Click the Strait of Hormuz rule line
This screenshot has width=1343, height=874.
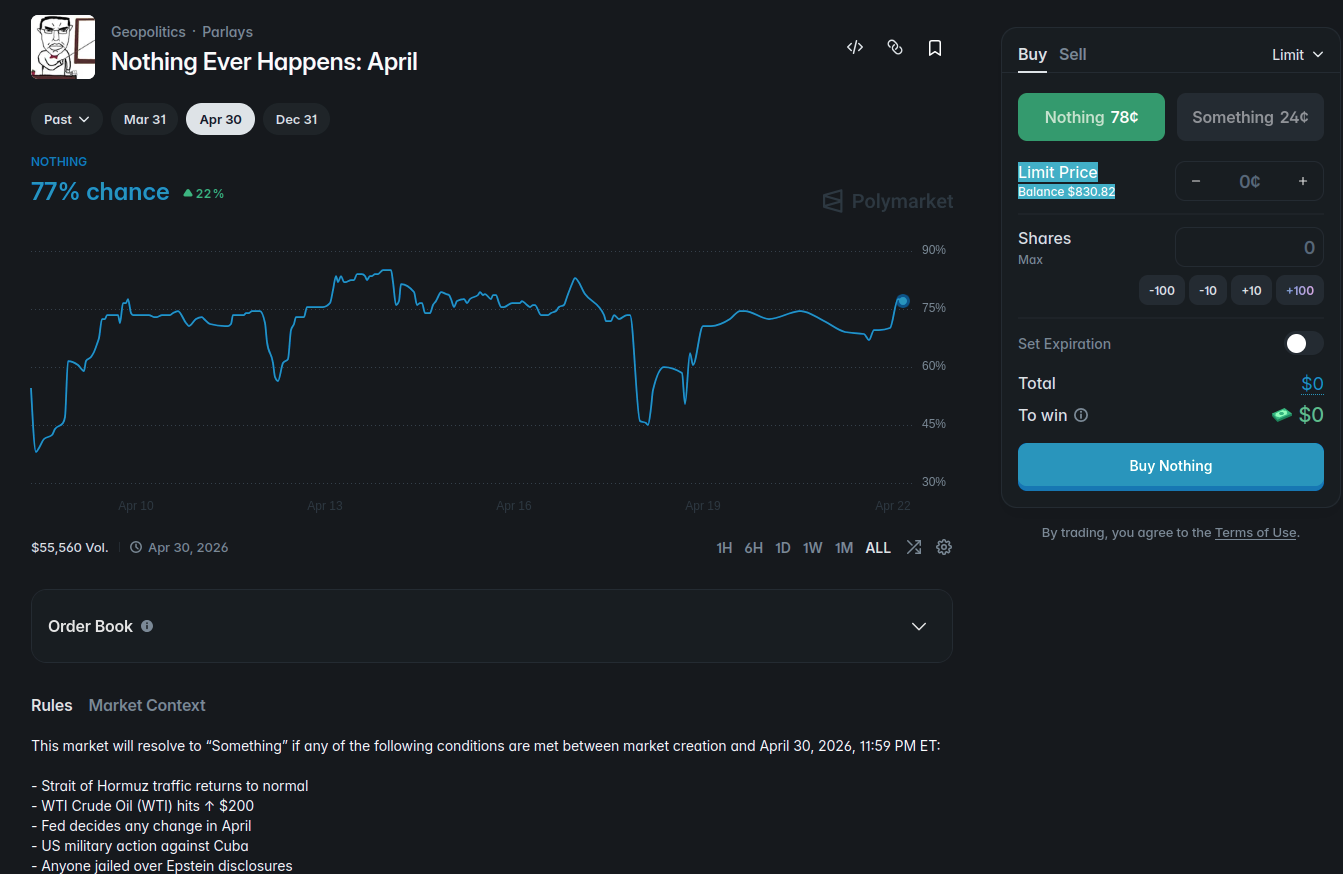coord(170,786)
